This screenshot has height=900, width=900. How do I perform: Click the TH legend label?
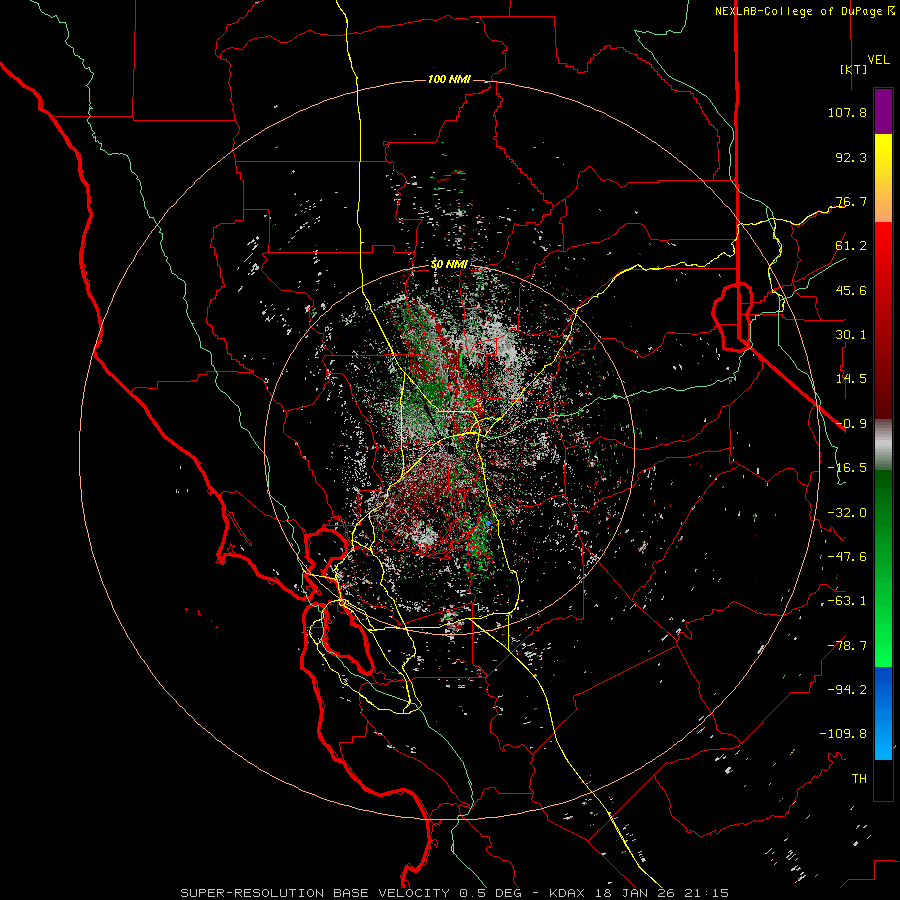pyautogui.click(x=859, y=779)
